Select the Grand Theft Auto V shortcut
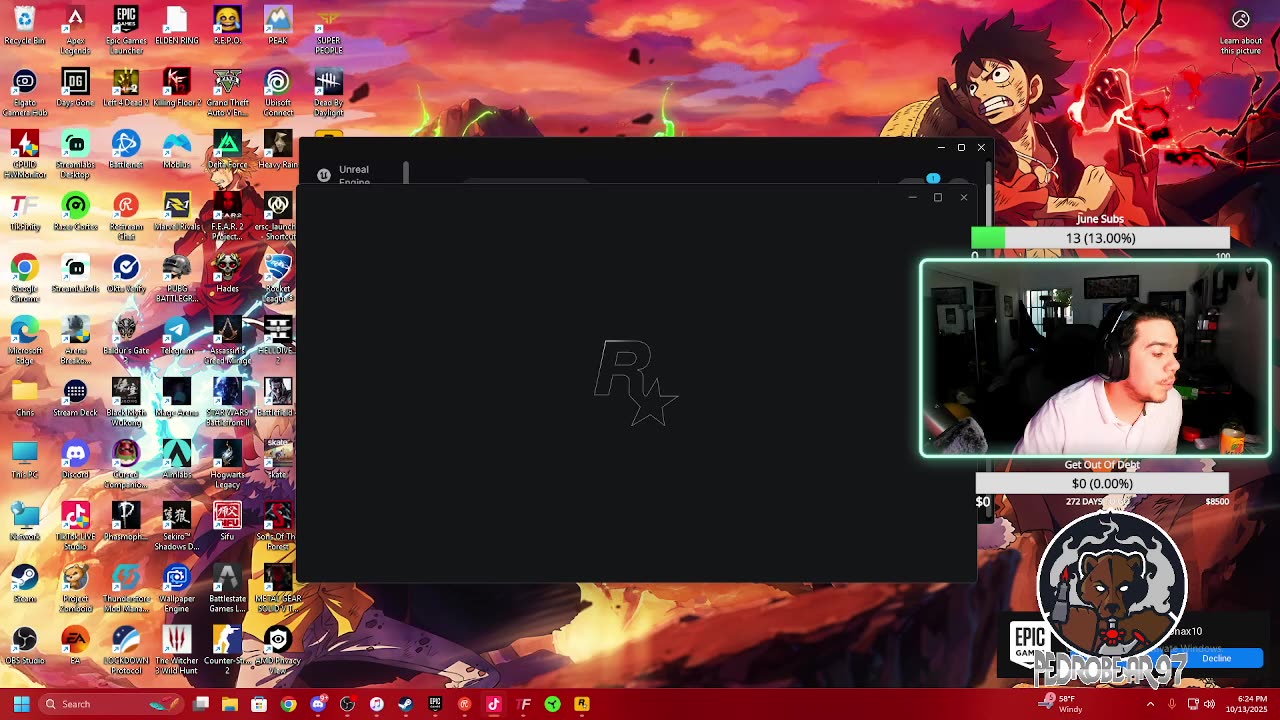Image resolution: width=1280 pixels, height=720 pixels. (x=227, y=92)
